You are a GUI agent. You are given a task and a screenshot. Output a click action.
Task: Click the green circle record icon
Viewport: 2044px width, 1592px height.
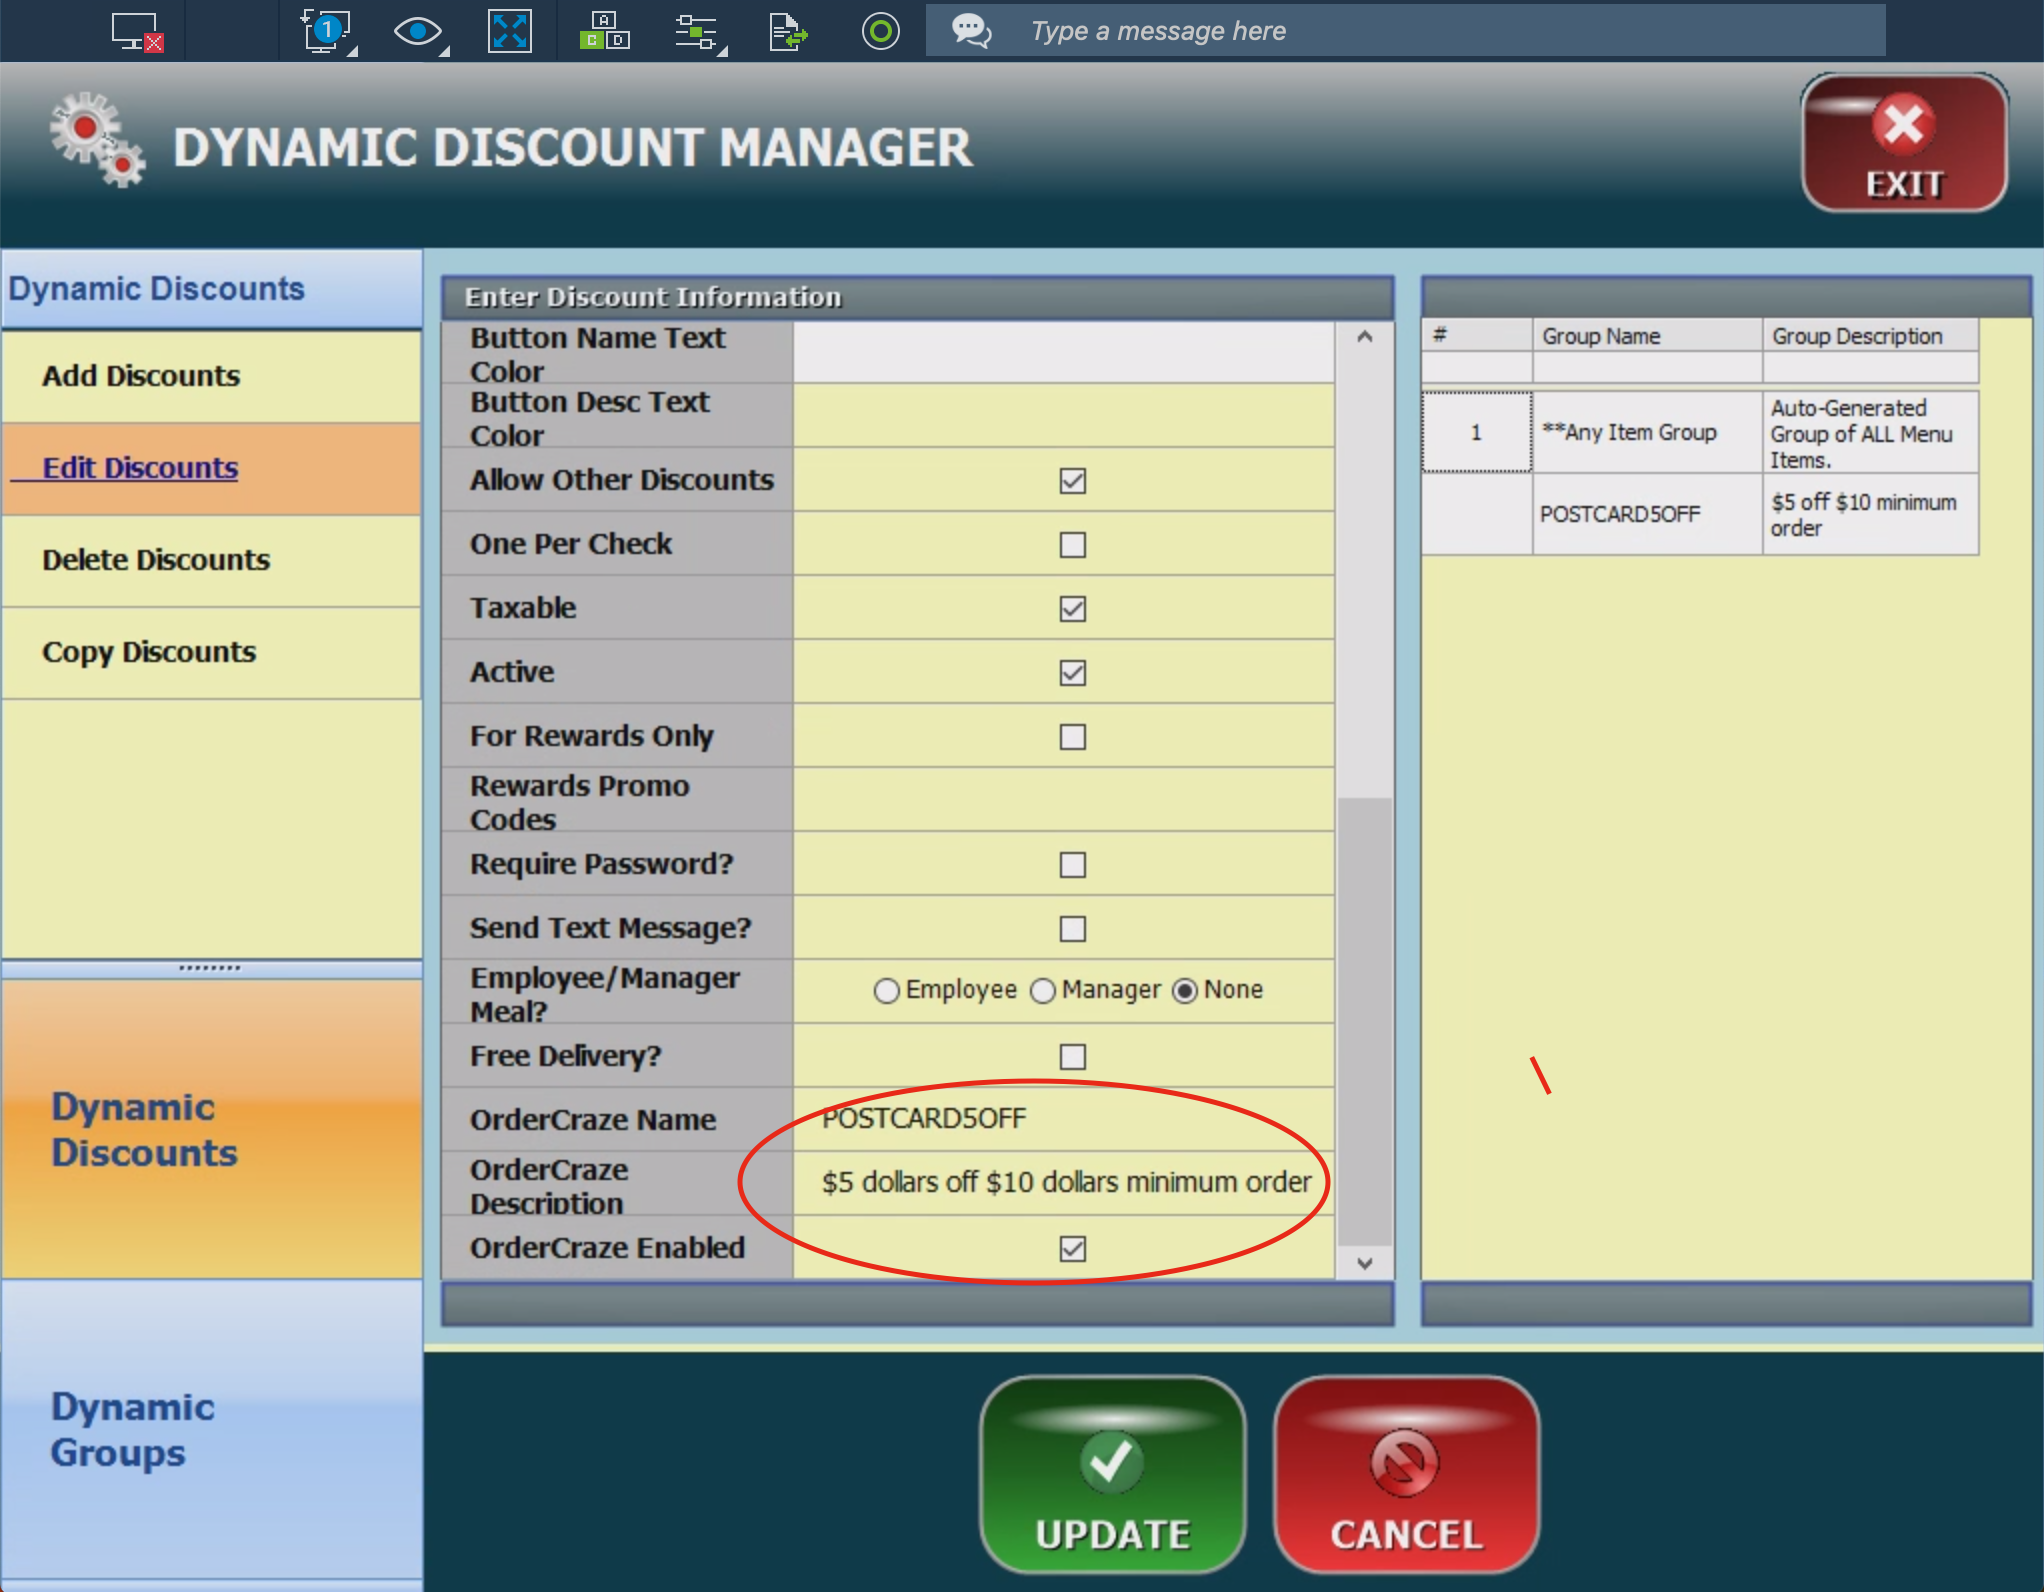click(x=880, y=31)
